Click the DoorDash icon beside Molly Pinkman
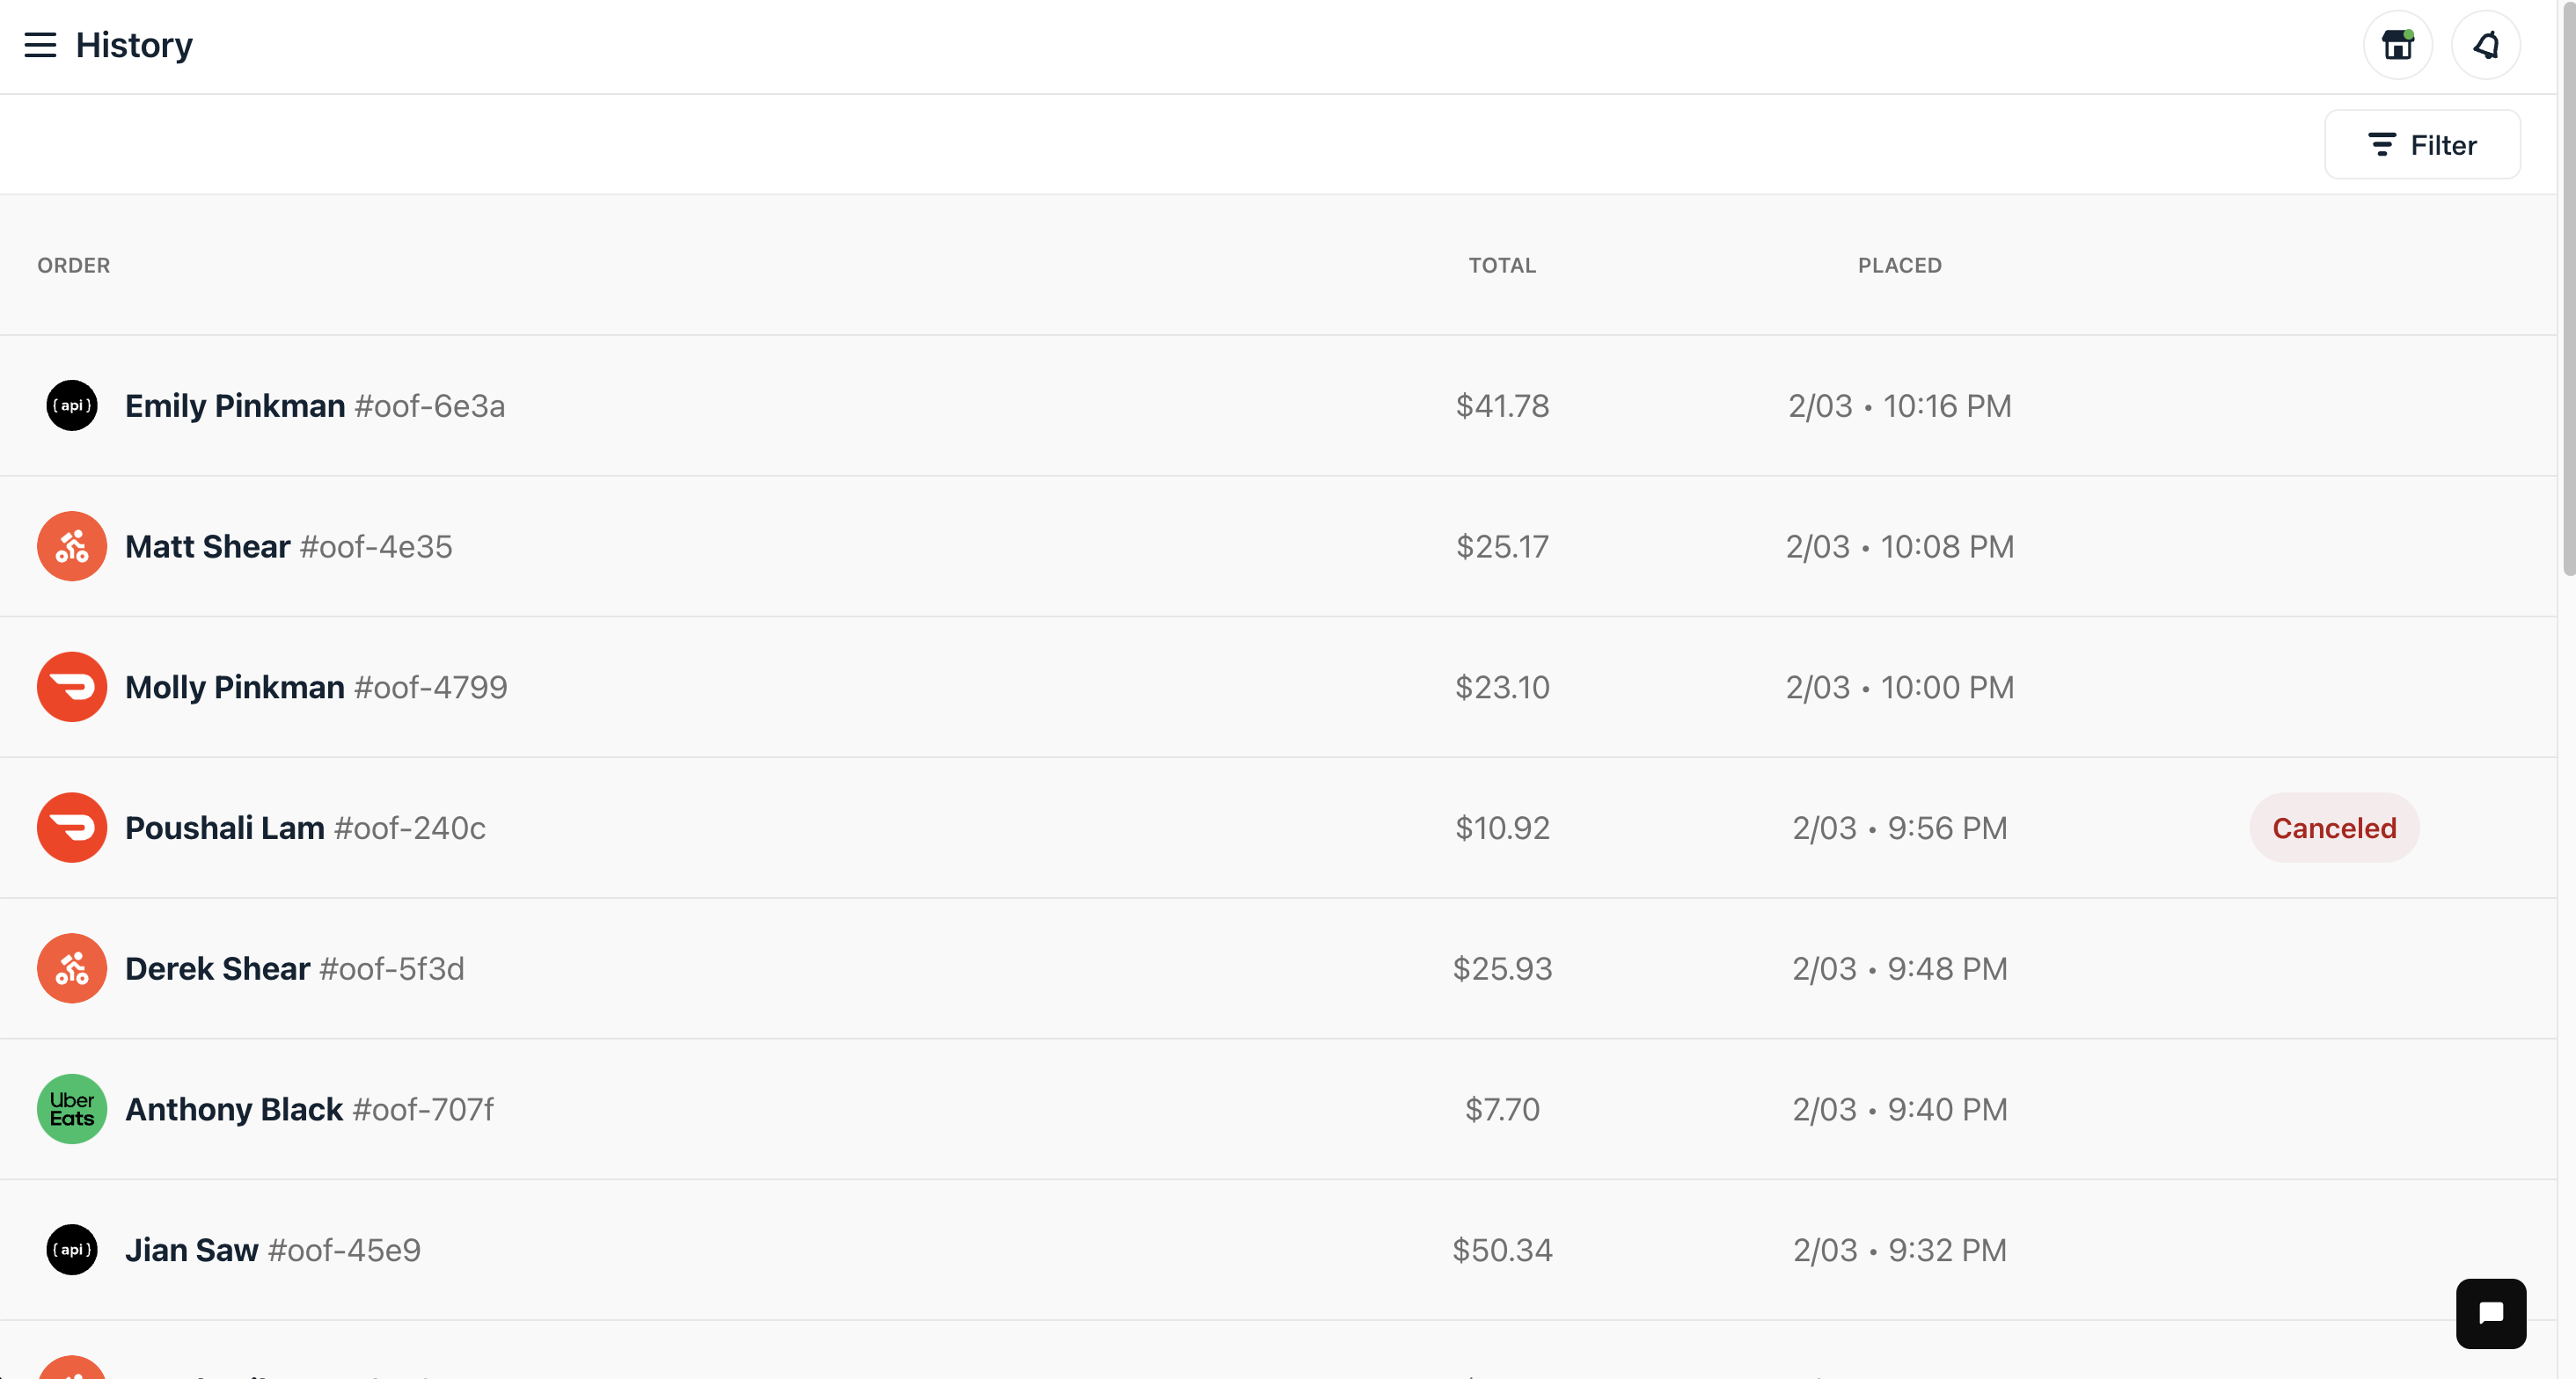 point(72,687)
